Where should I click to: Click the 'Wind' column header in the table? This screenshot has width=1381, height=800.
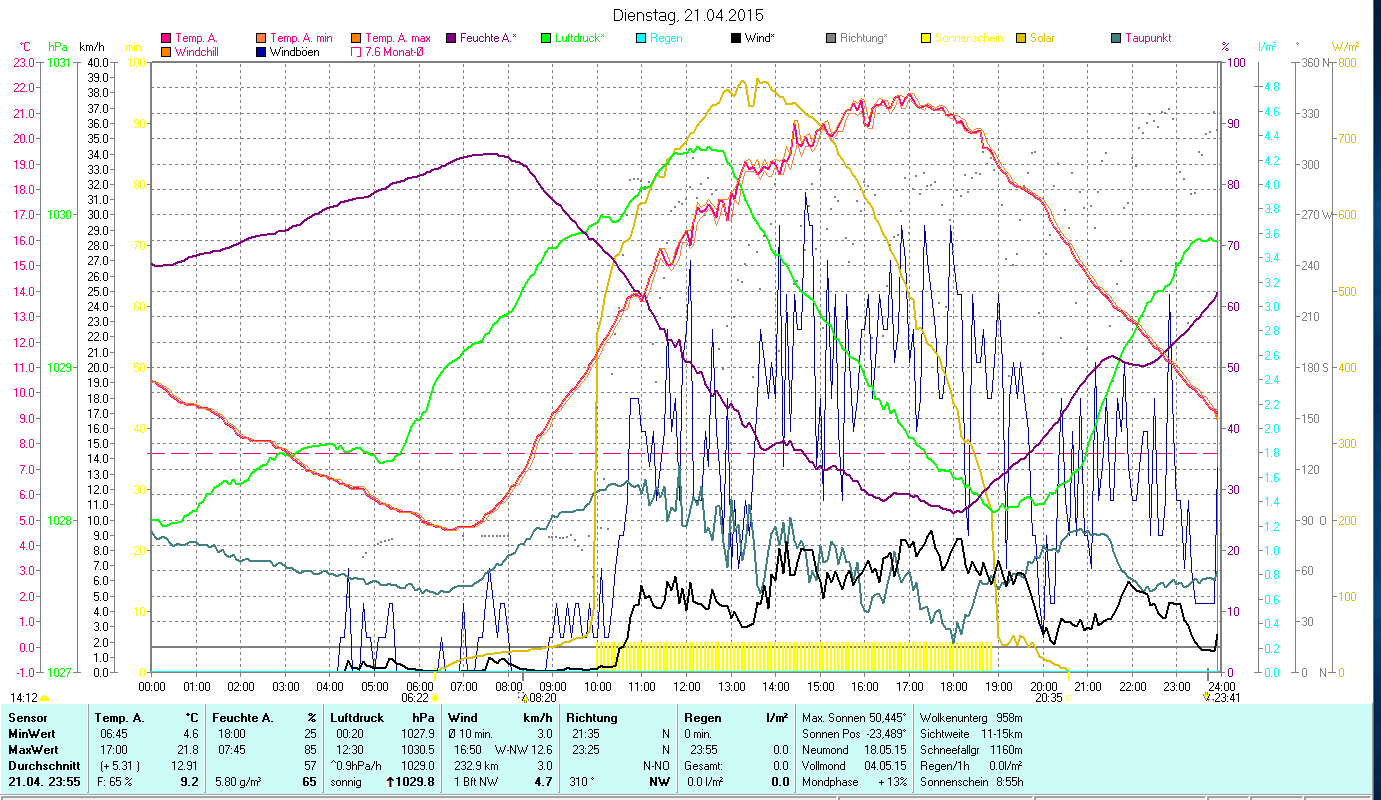(x=464, y=717)
